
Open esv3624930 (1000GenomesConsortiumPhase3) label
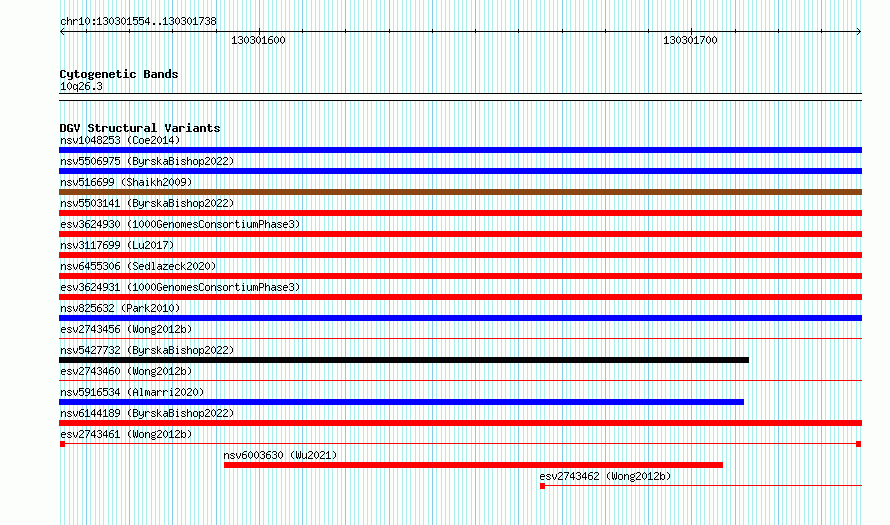point(180,224)
